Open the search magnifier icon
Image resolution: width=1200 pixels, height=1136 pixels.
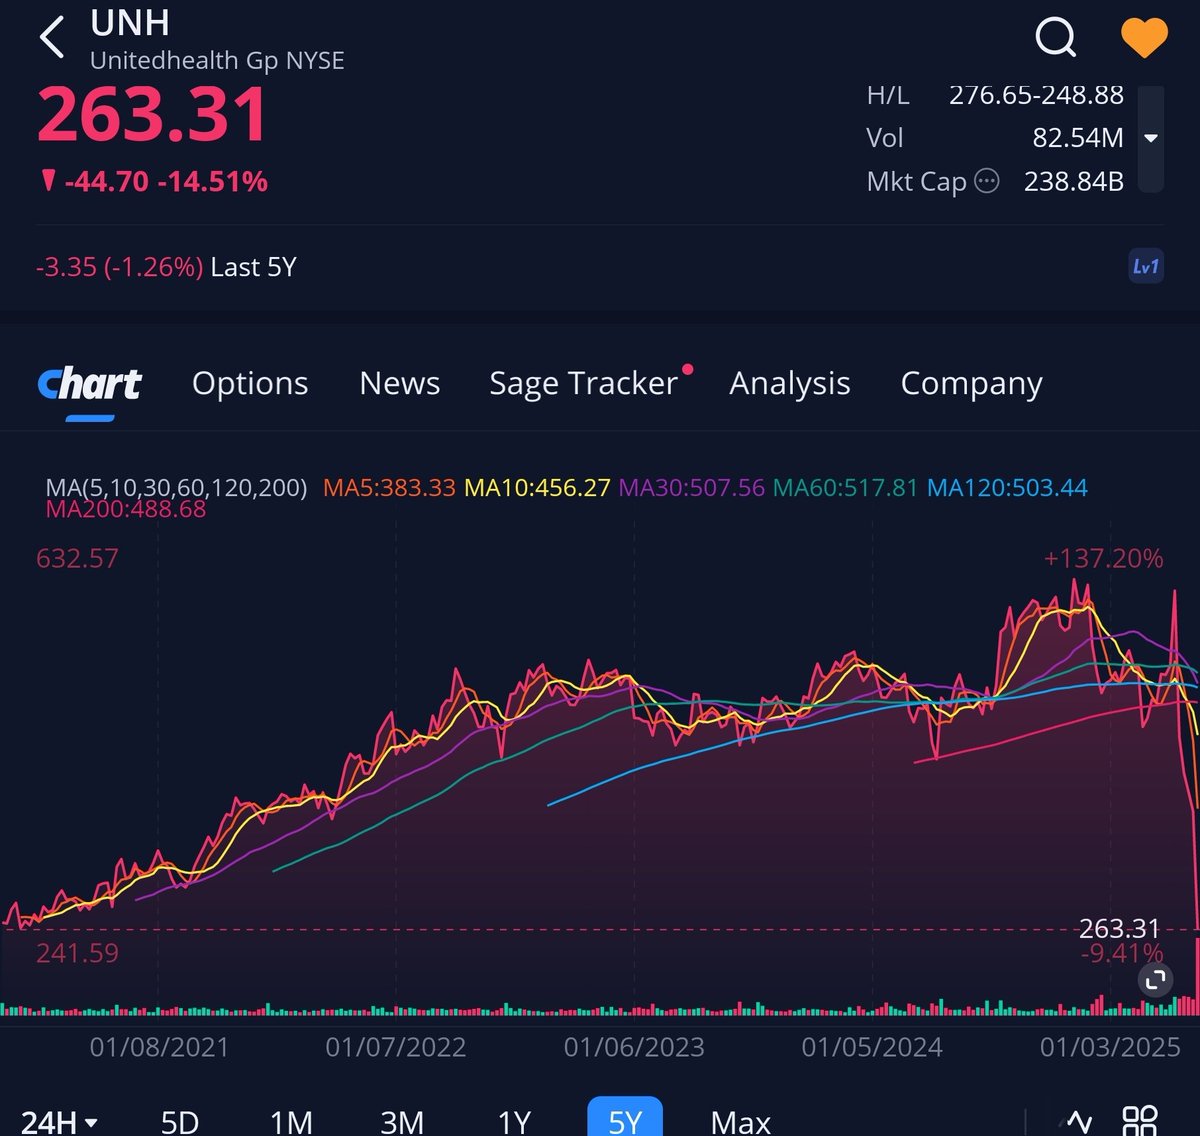(1055, 38)
